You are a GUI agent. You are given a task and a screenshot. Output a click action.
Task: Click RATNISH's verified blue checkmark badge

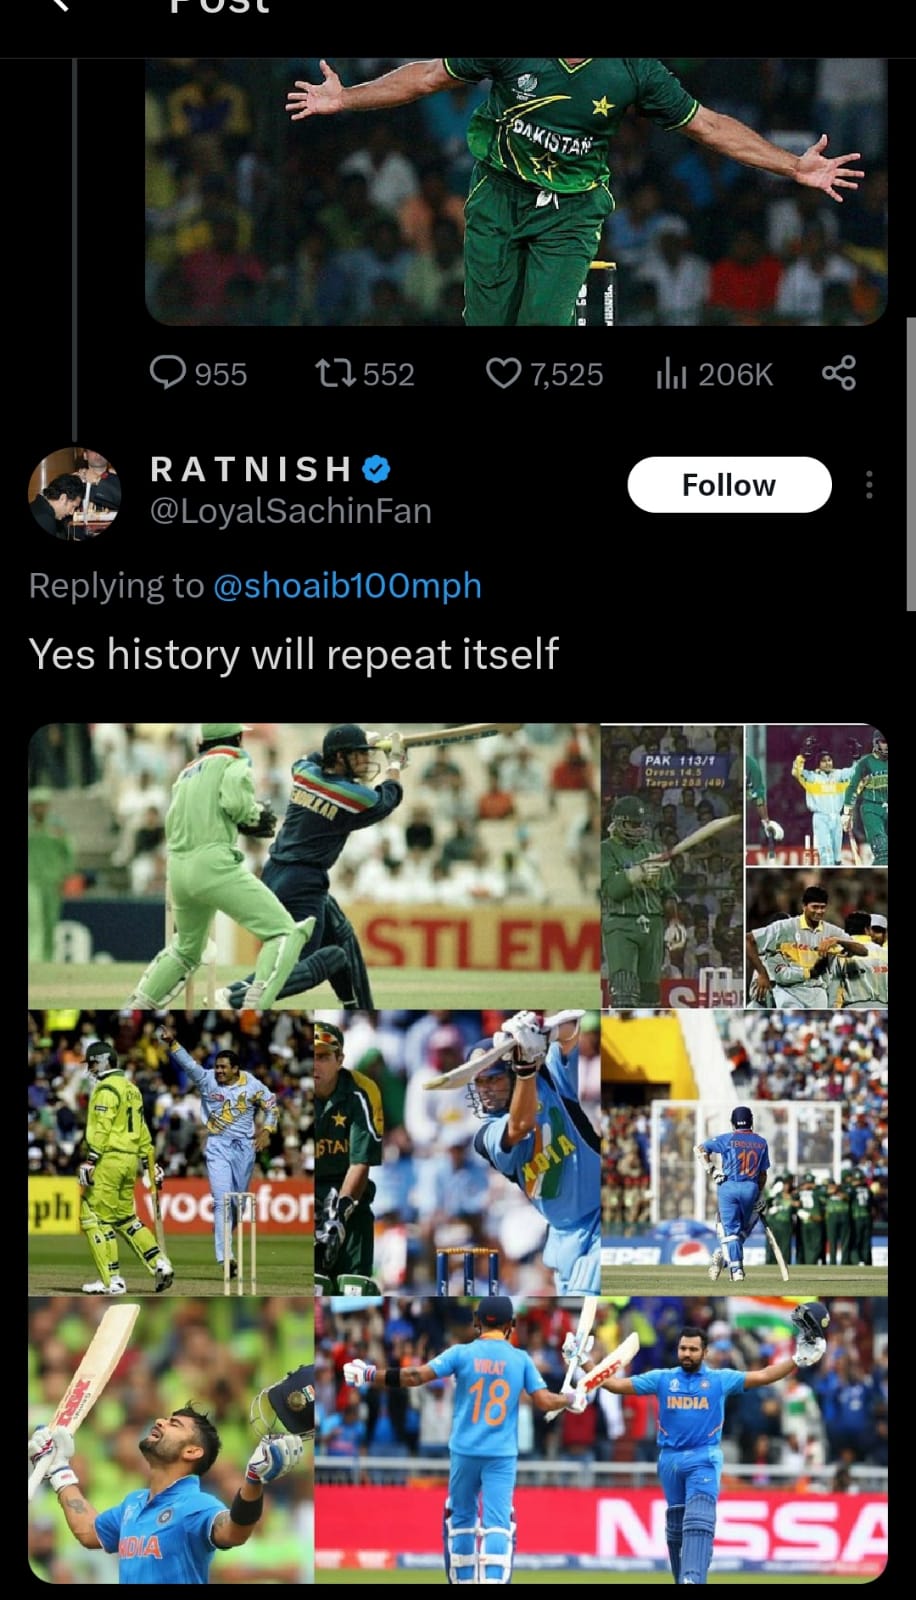(x=375, y=466)
